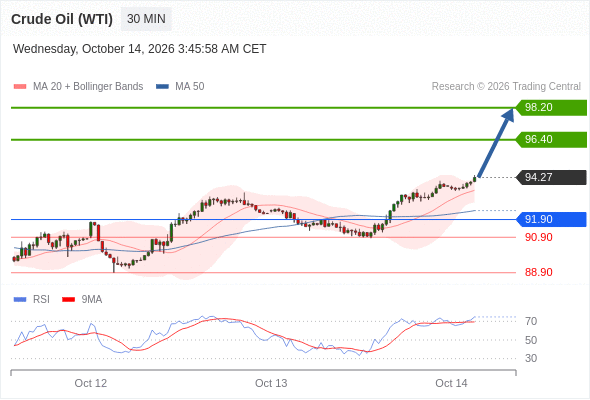Click the 9MA legend label
Image resolution: width=590 pixels, height=400 pixels.
[x=92, y=300]
